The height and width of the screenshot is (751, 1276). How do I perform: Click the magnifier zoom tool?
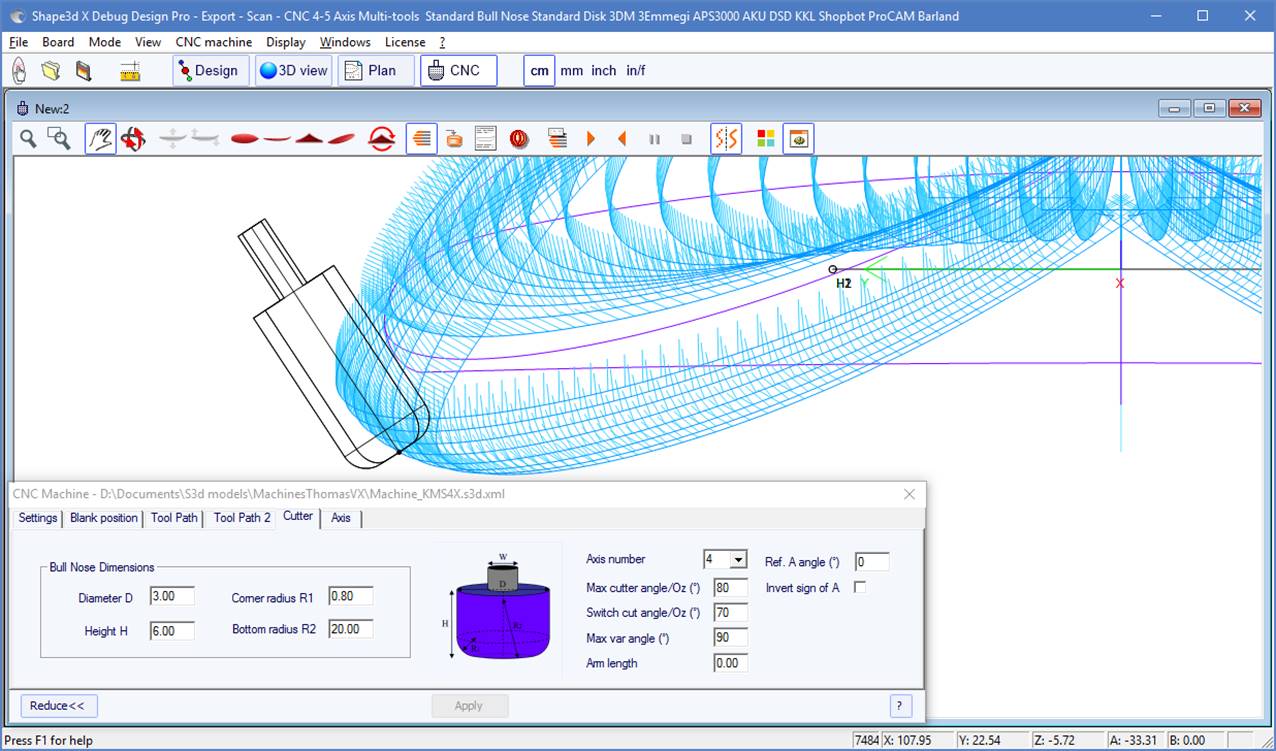(x=28, y=139)
